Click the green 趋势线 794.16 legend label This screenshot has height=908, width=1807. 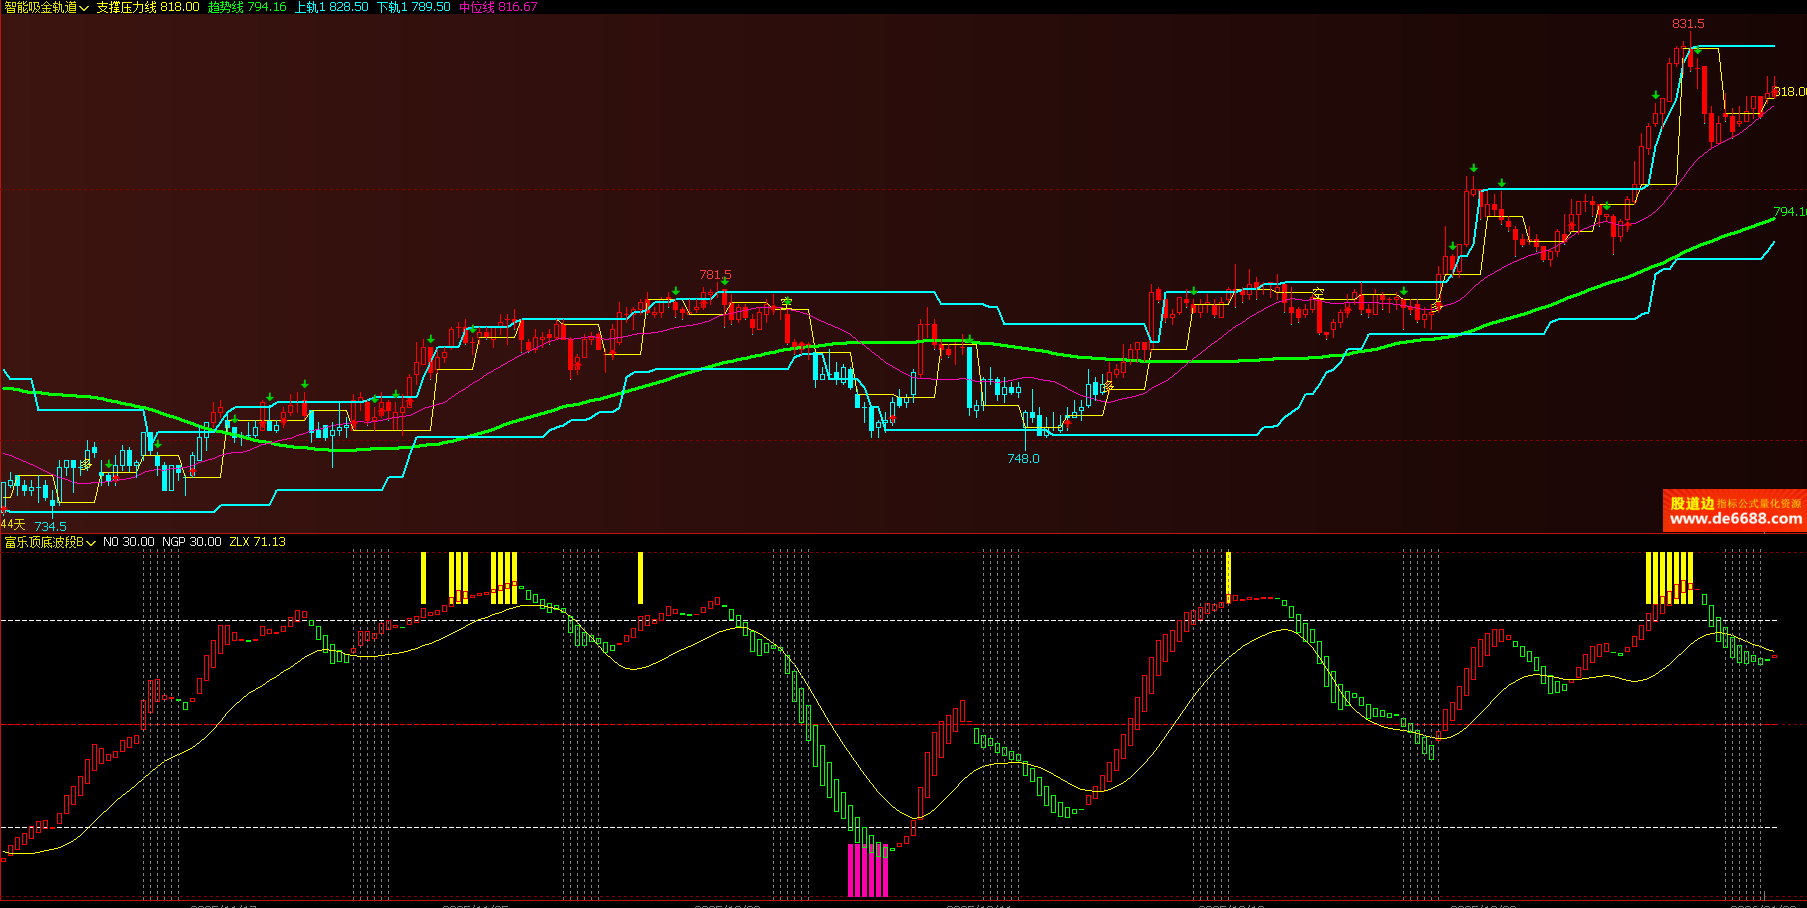247,7
